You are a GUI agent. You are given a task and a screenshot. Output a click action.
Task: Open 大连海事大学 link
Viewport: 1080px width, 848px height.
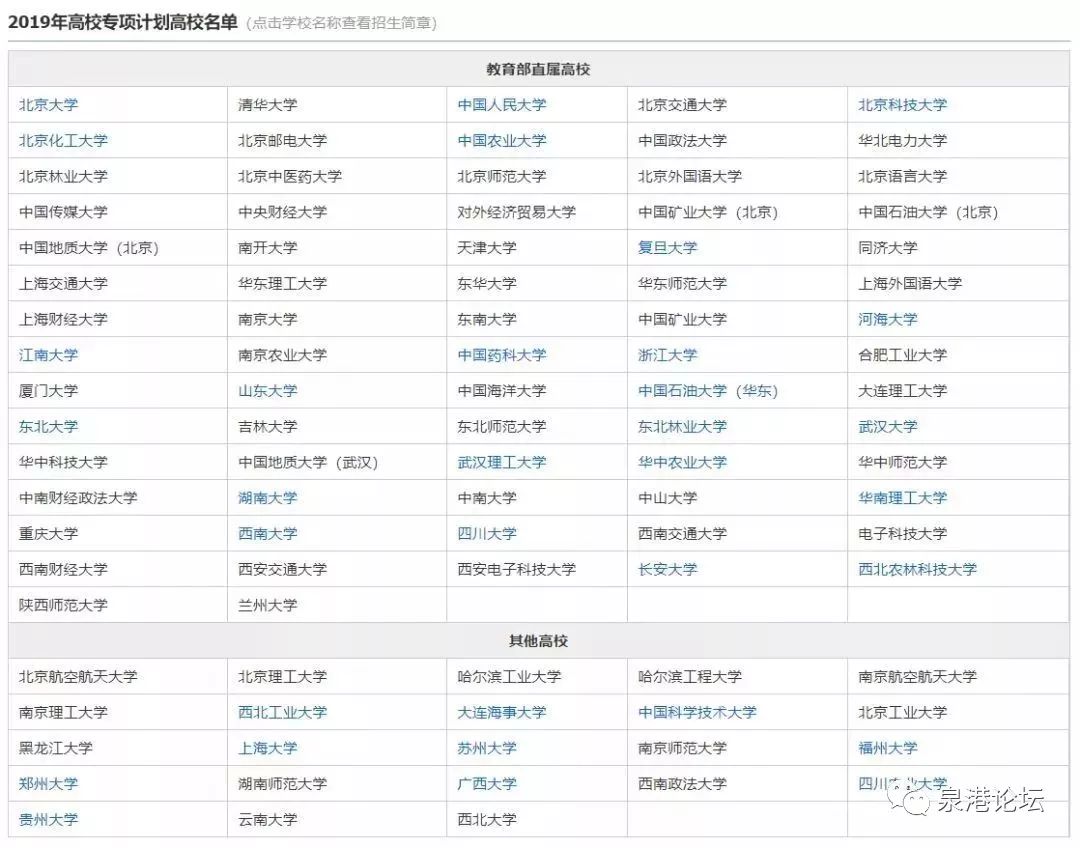pyautogui.click(x=501, y=712)
